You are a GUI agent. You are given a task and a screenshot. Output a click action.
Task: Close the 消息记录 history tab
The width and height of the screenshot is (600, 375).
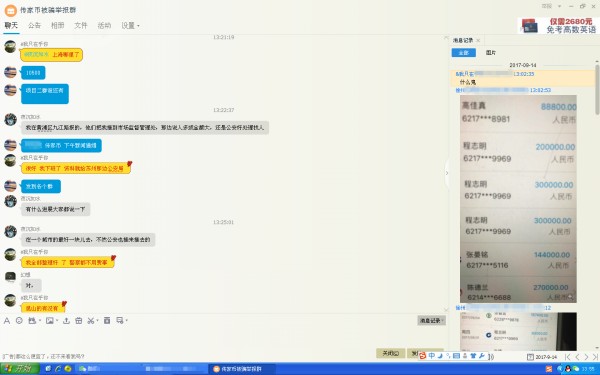click(478, 40)
